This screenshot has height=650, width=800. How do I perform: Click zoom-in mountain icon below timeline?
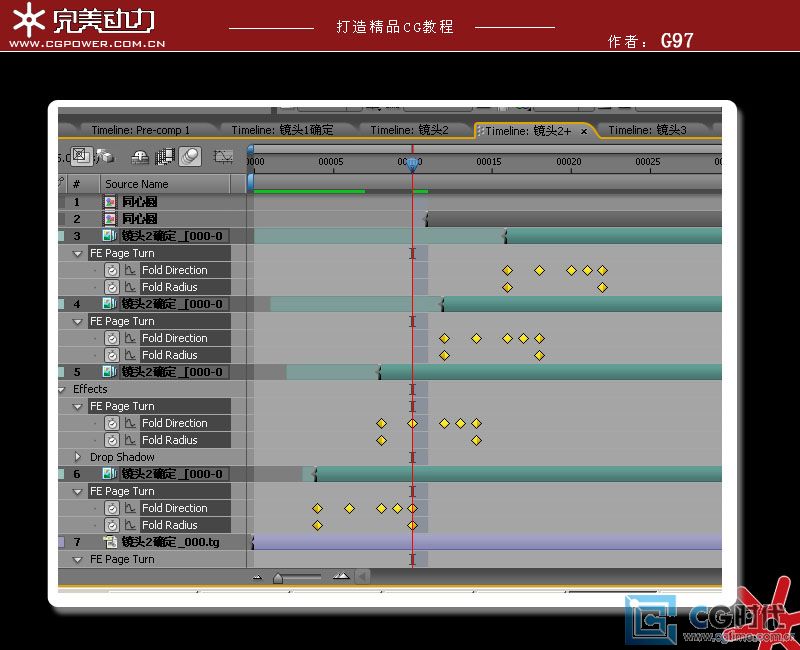pos(341,576)
